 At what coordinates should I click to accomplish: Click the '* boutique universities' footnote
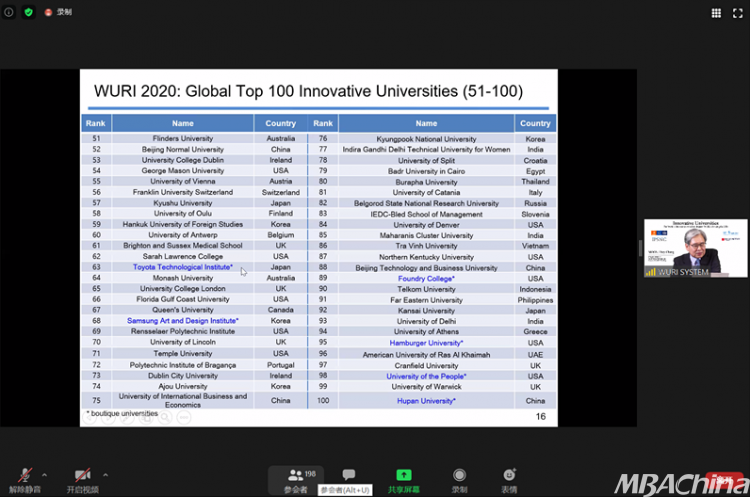coord(122,413)
